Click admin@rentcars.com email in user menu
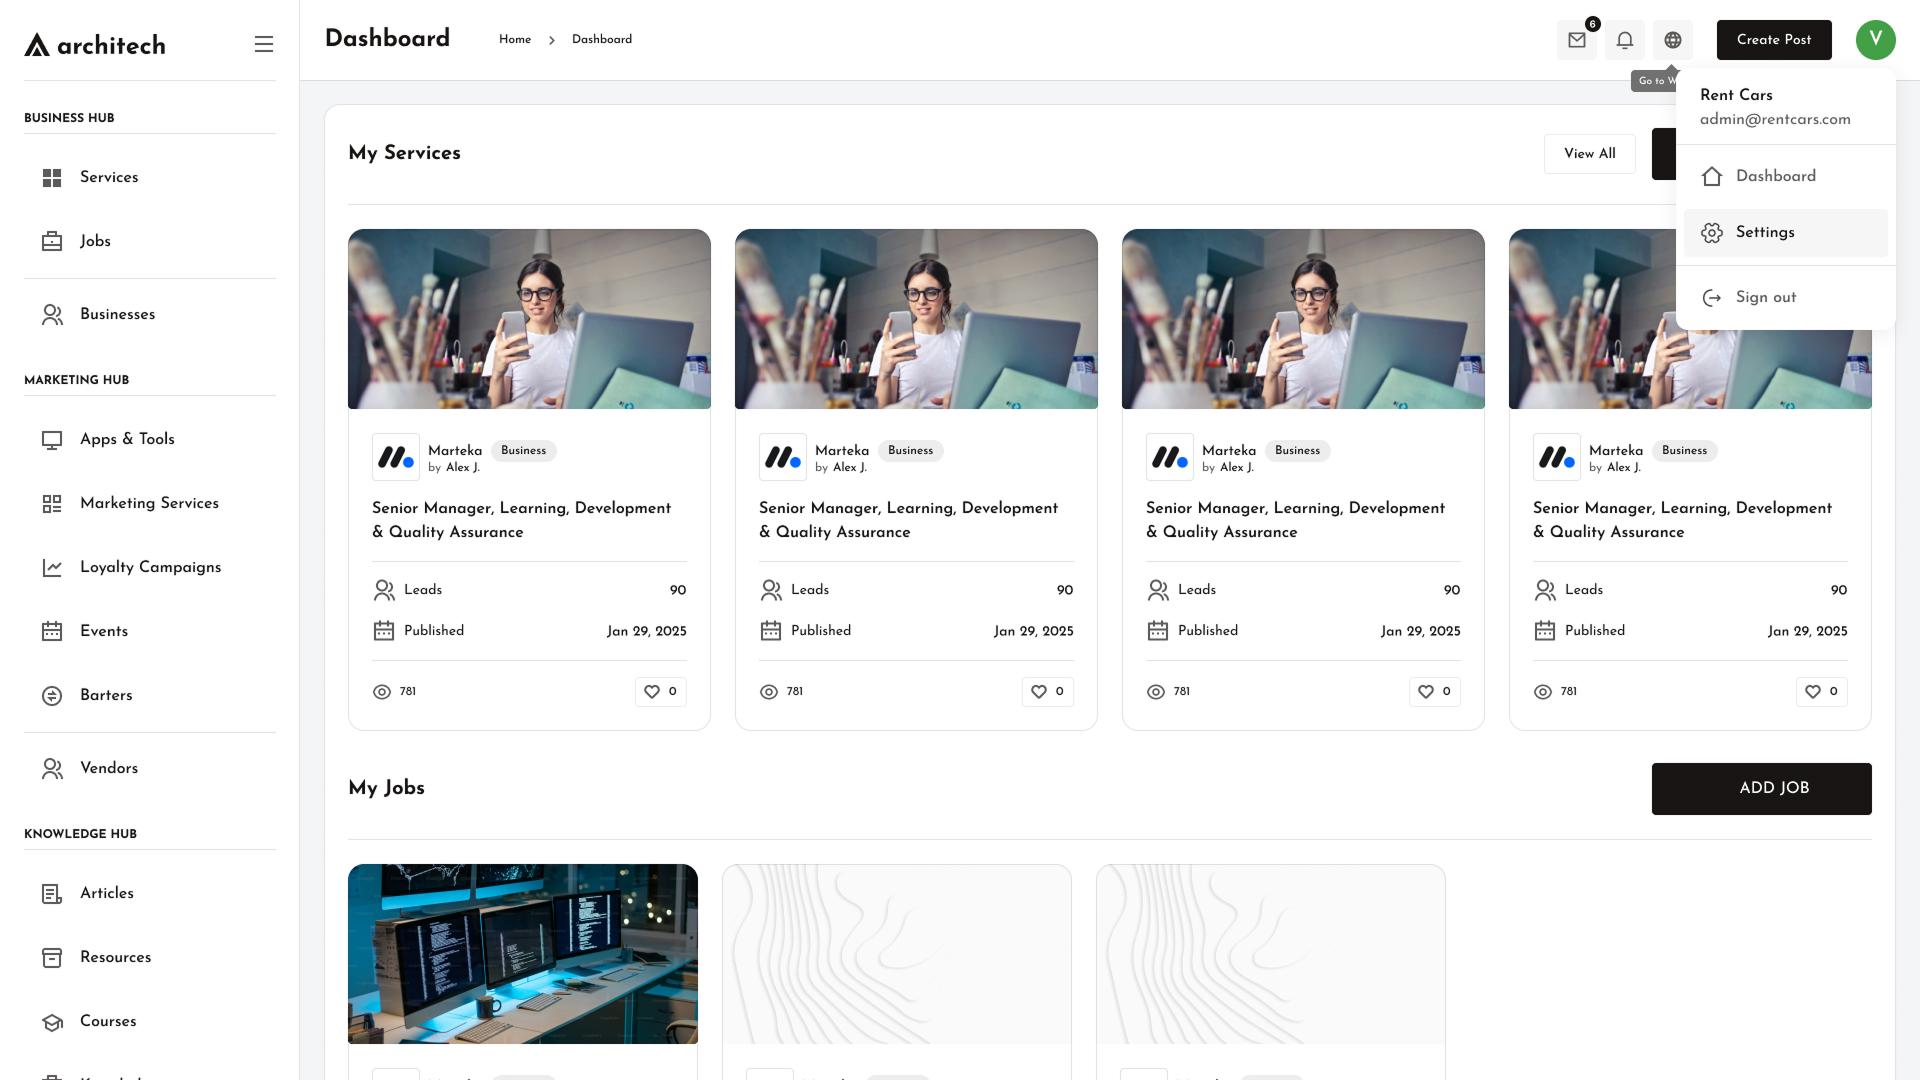This screenshot has height=1080, width=1920. coord(1775,120)
